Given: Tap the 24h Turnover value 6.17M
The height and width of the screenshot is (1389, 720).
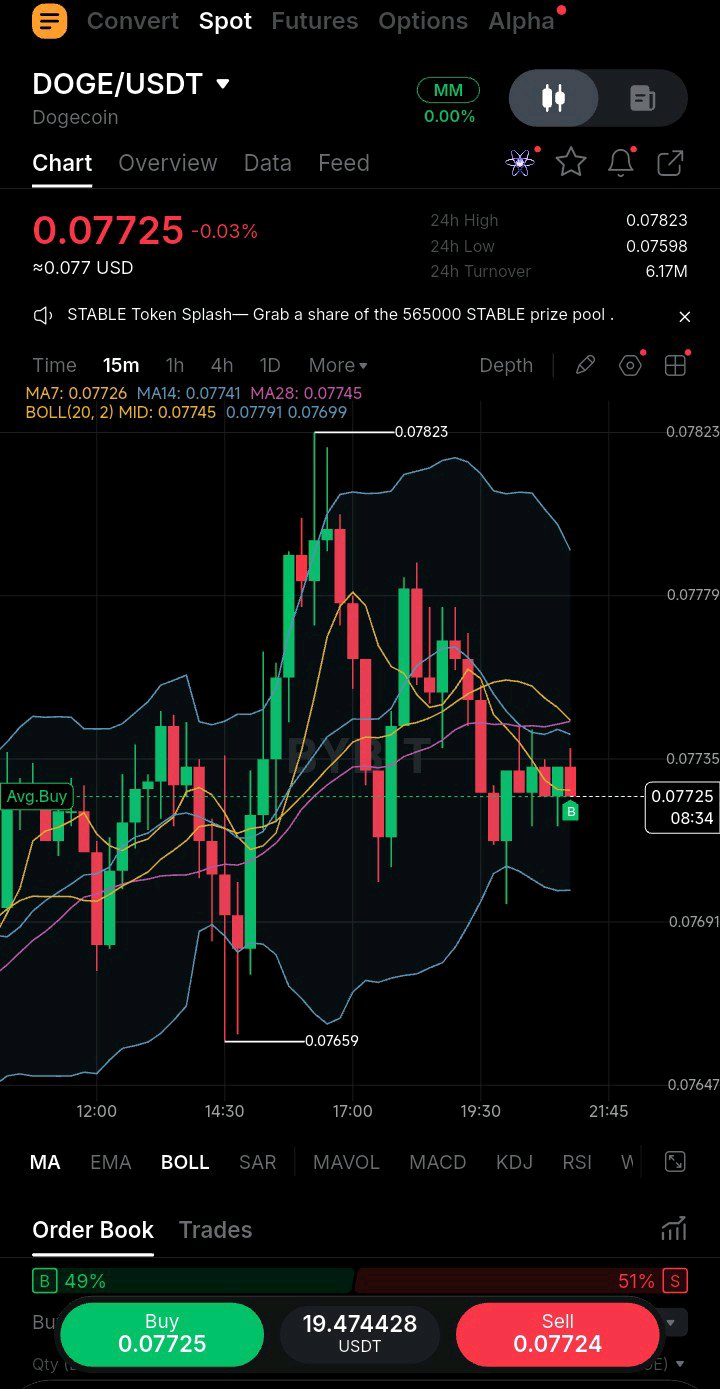Looking at the screenshot, I should pos(666,271).
